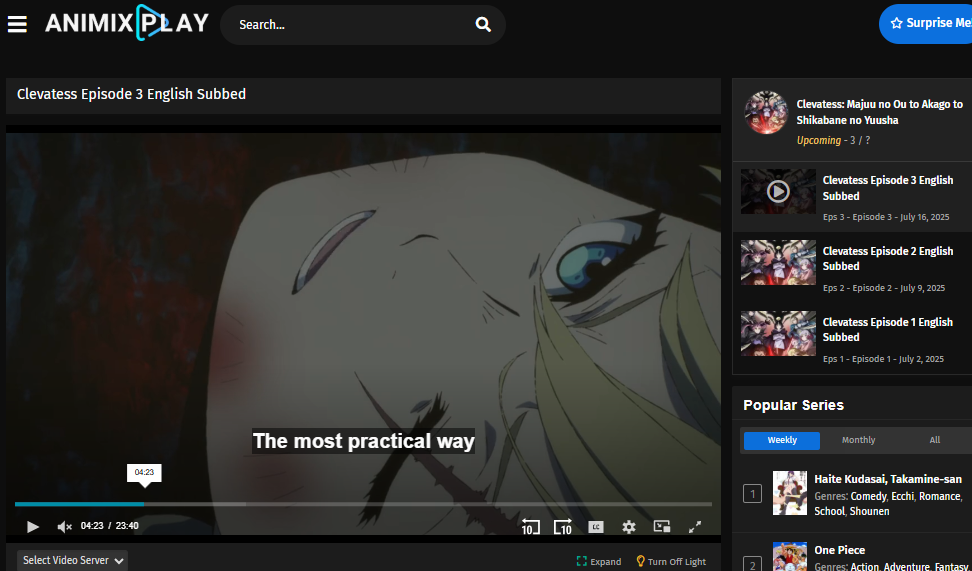The width and height of the screenshot is (972, 571).
Task: Click the Upcoming status label
Action: click(818, 141)
